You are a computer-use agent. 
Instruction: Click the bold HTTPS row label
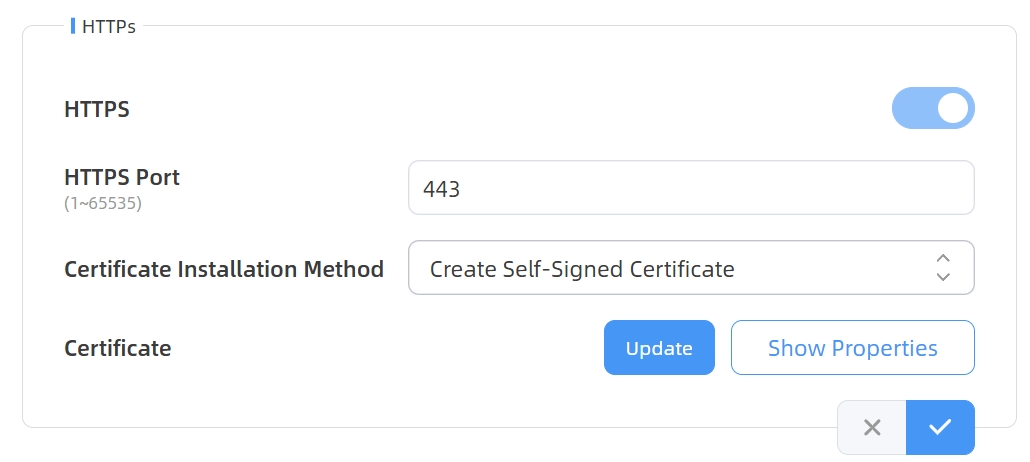[x=97, y=109]
